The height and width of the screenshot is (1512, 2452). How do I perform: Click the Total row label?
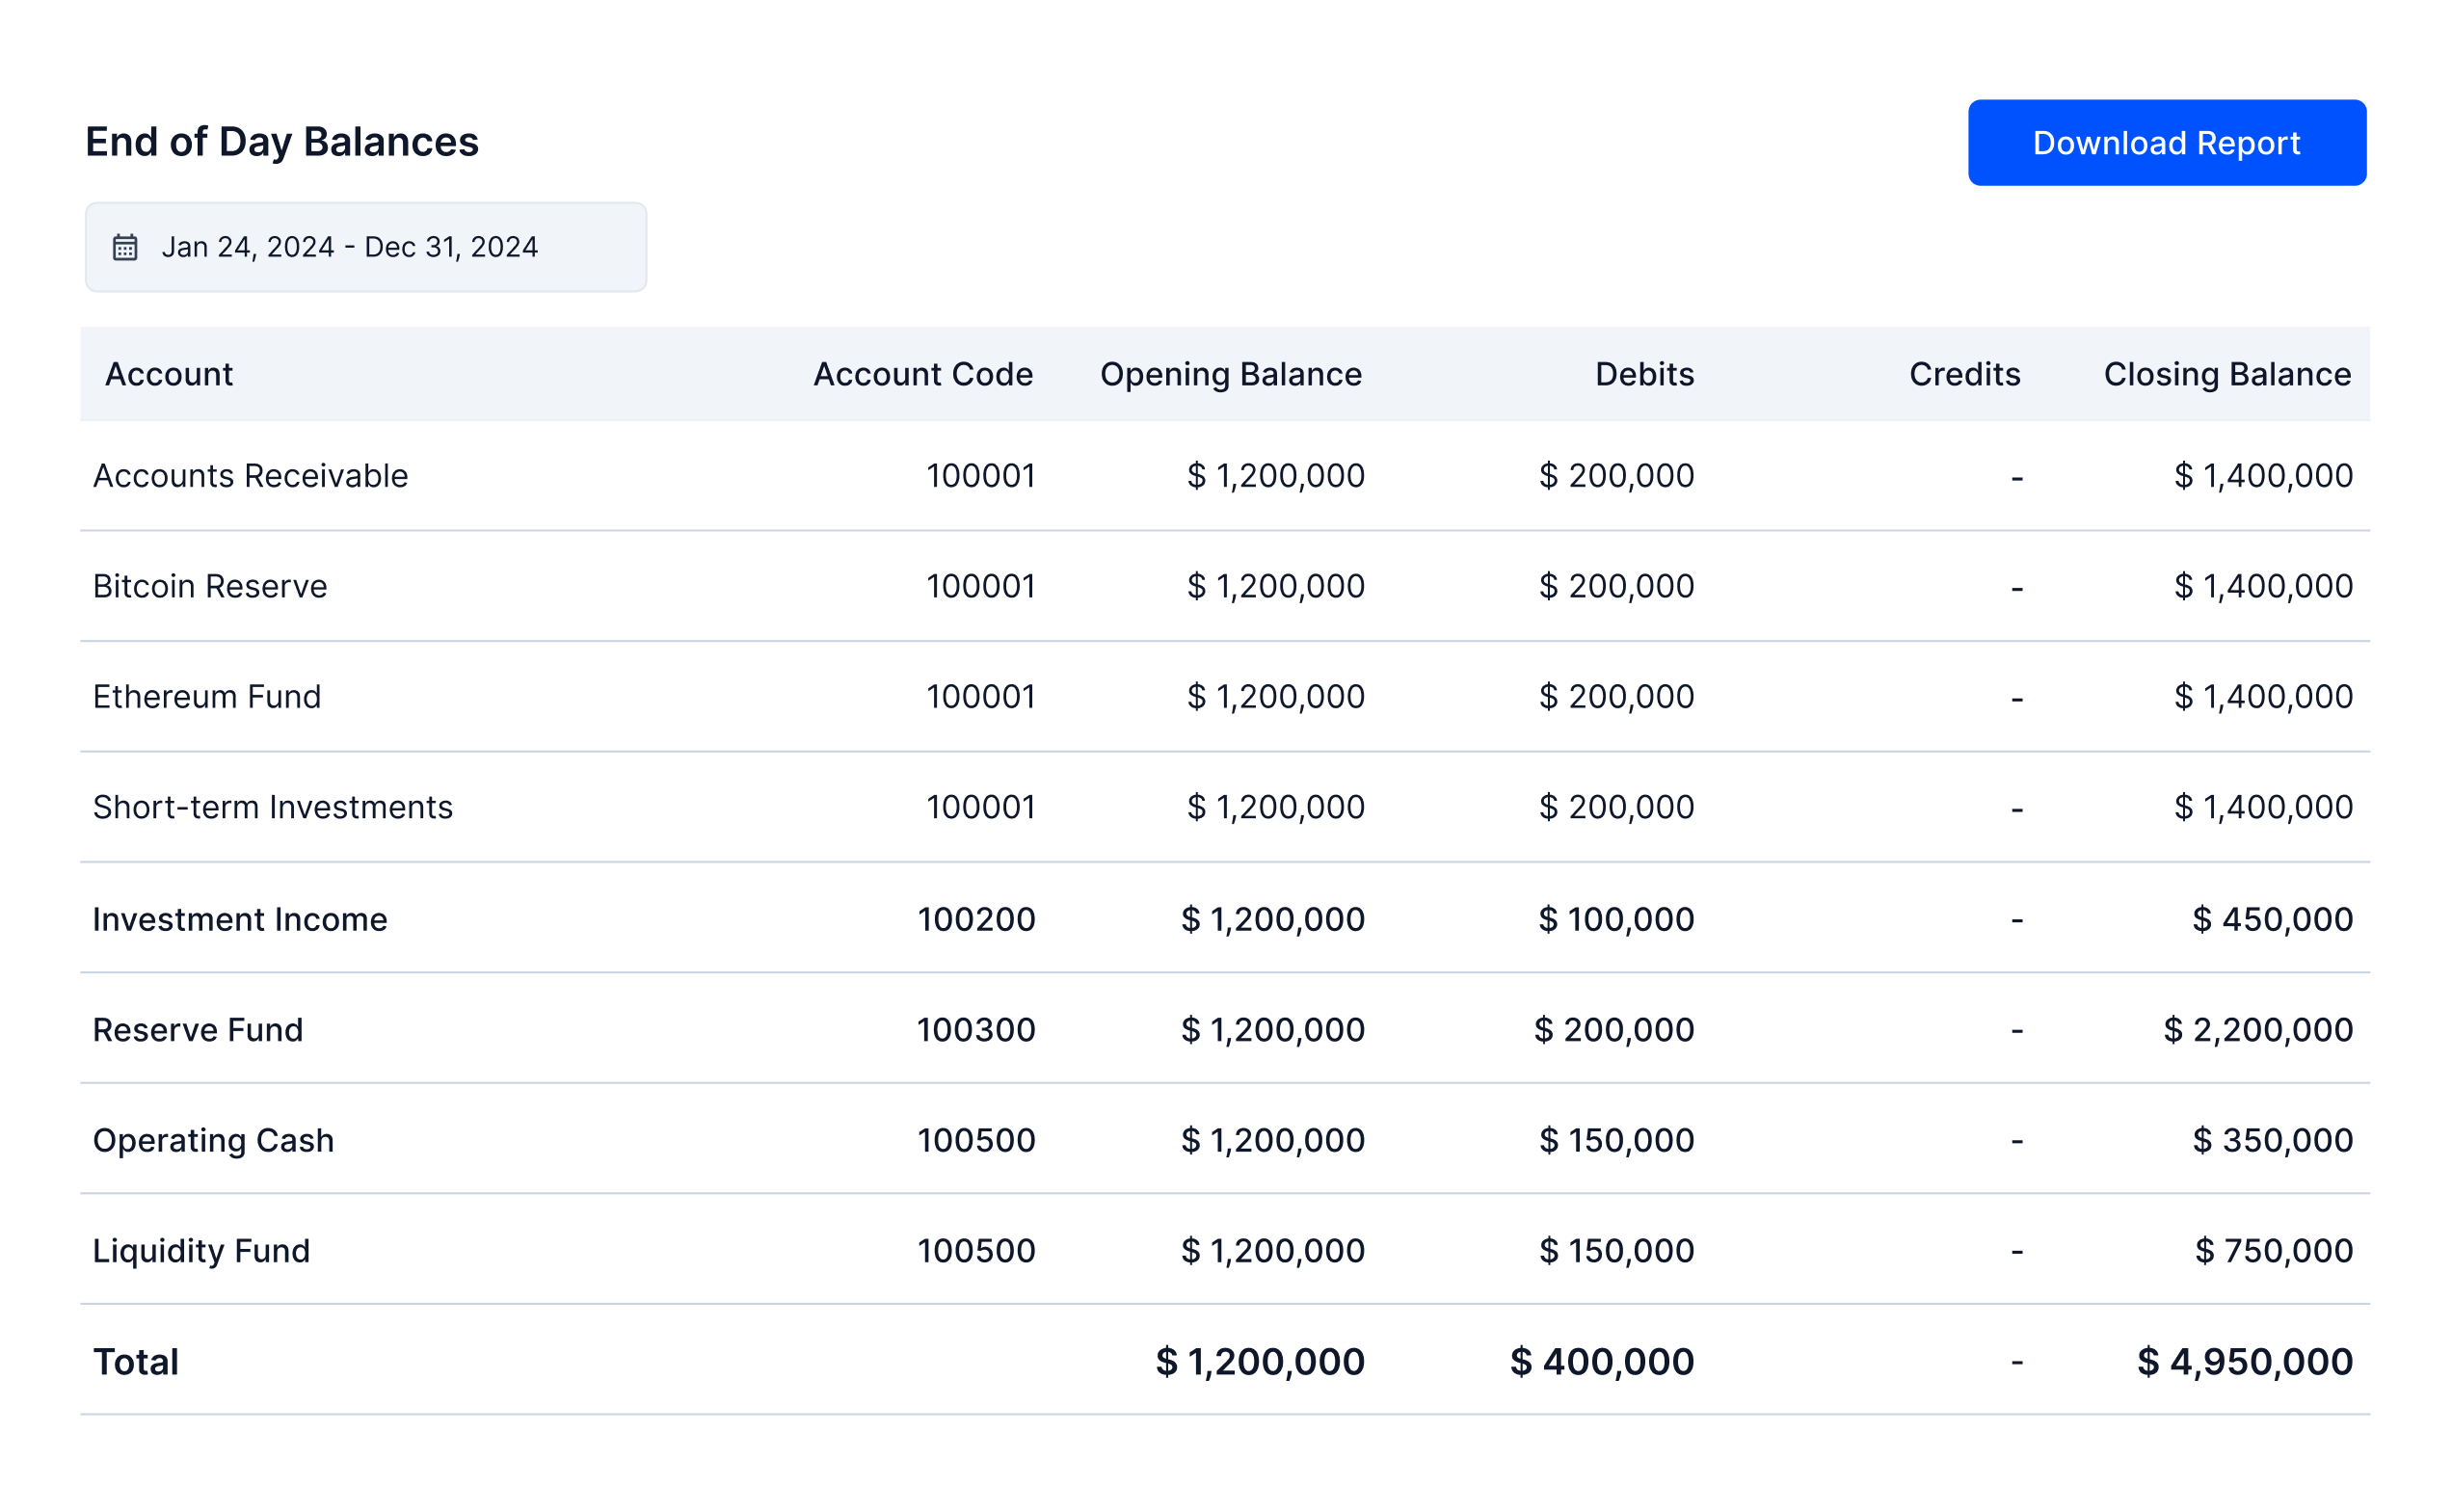[136, 1362]
